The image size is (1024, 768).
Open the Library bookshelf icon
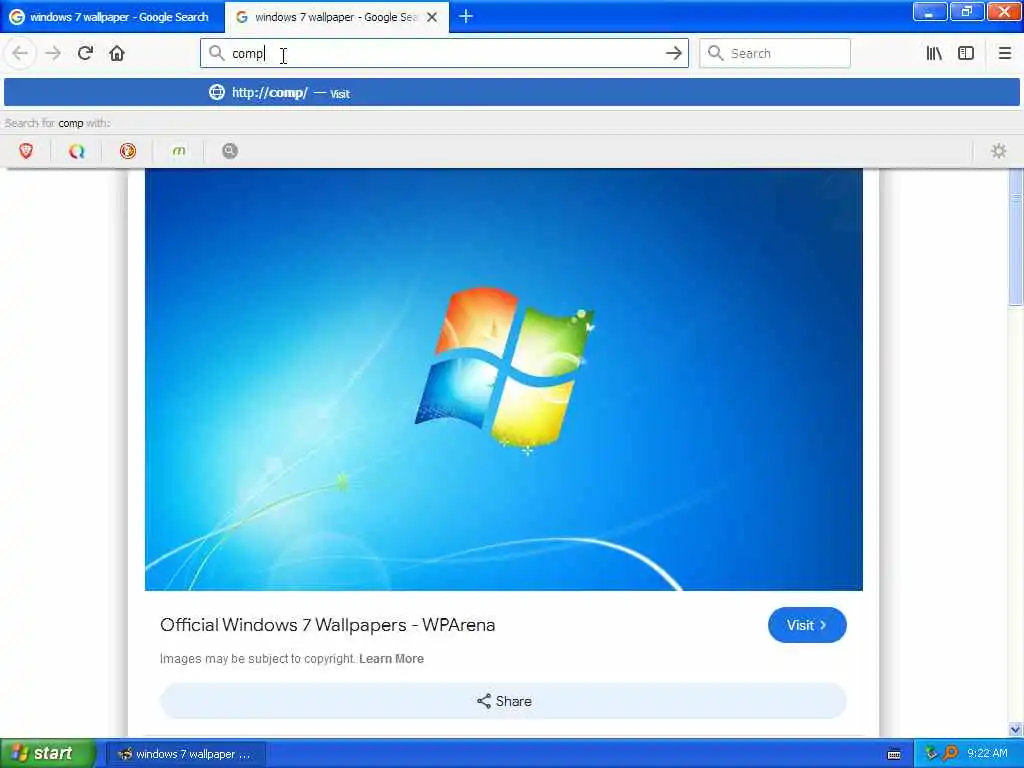tap(934, 53)
